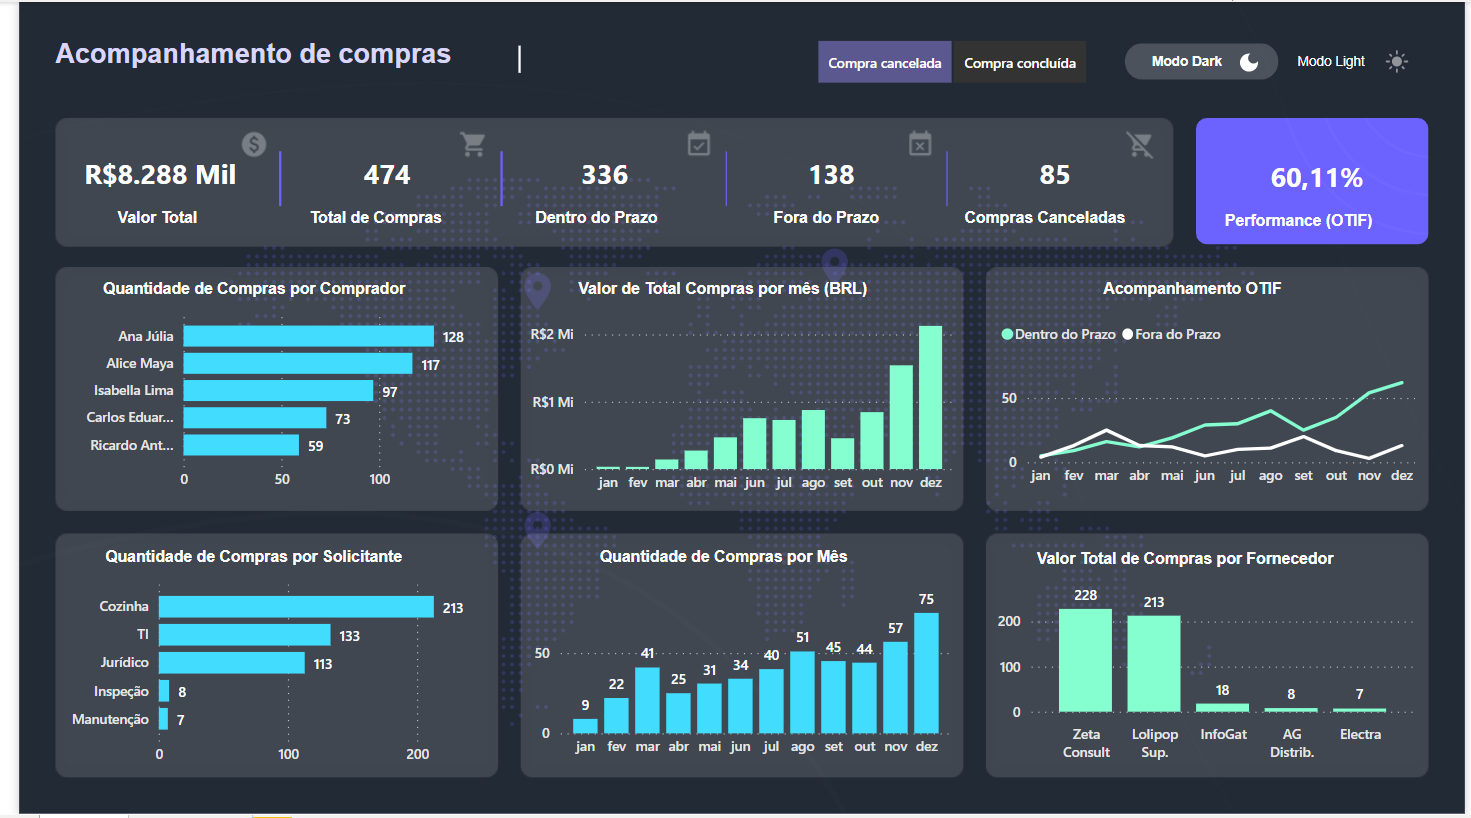Filter by Compra cancelada
The width and height of the screenshot is (1471, 818).
(885, 62)
